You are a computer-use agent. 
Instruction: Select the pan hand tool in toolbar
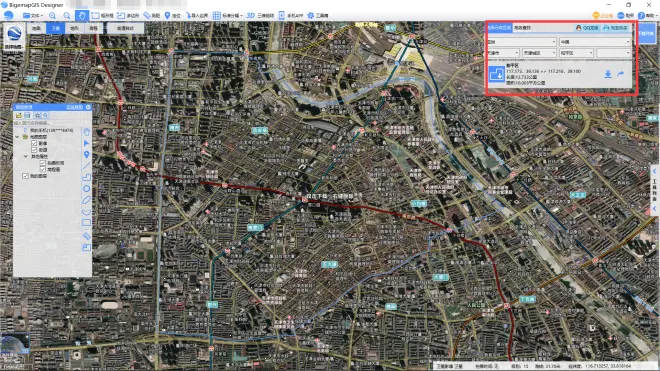[x=82, y=16]
